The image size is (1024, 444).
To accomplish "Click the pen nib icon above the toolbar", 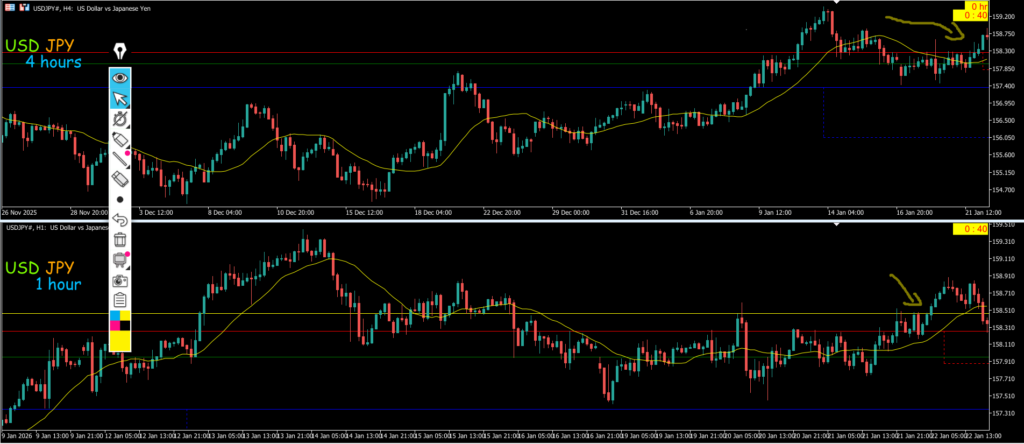I will click(120, 51).
